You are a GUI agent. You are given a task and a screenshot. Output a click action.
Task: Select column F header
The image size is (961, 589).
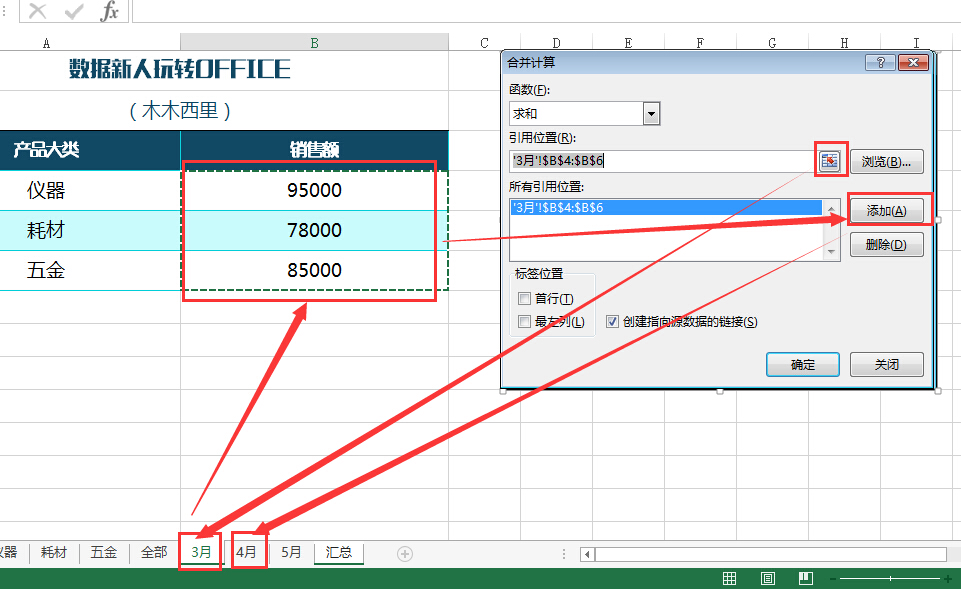(700, 42)
